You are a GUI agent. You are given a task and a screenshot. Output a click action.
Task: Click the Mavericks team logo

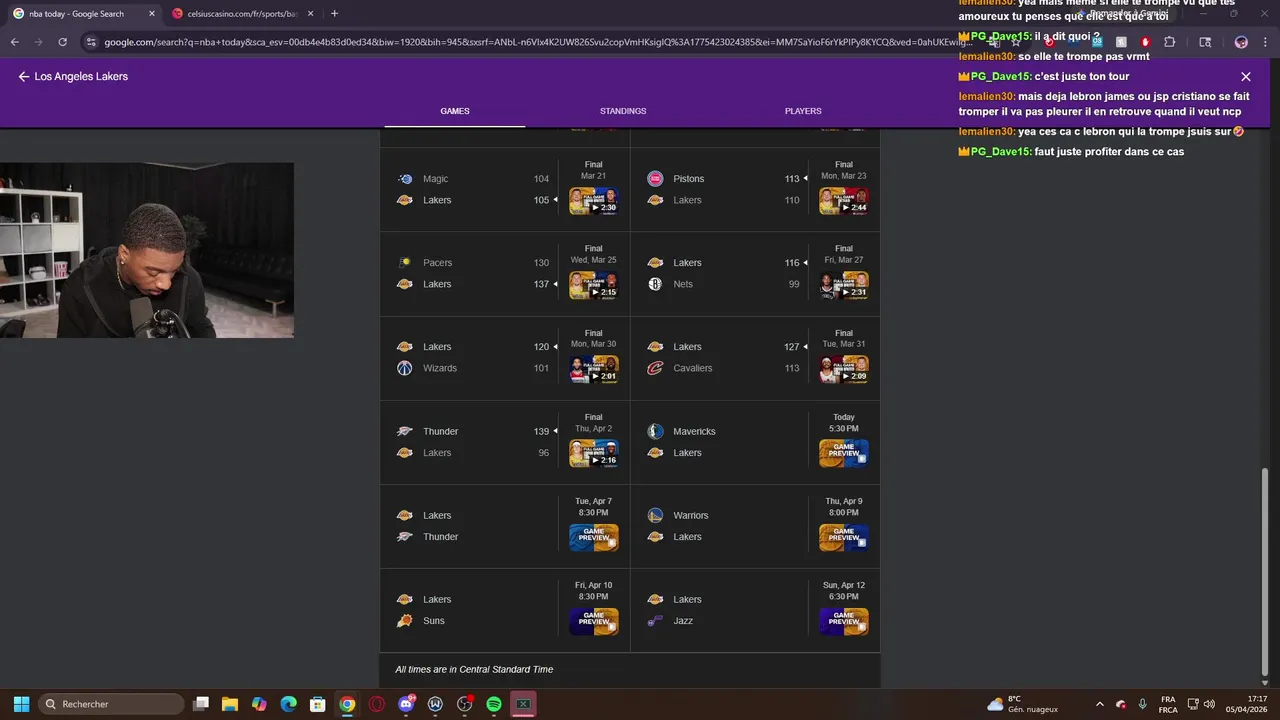pos(655,431)
